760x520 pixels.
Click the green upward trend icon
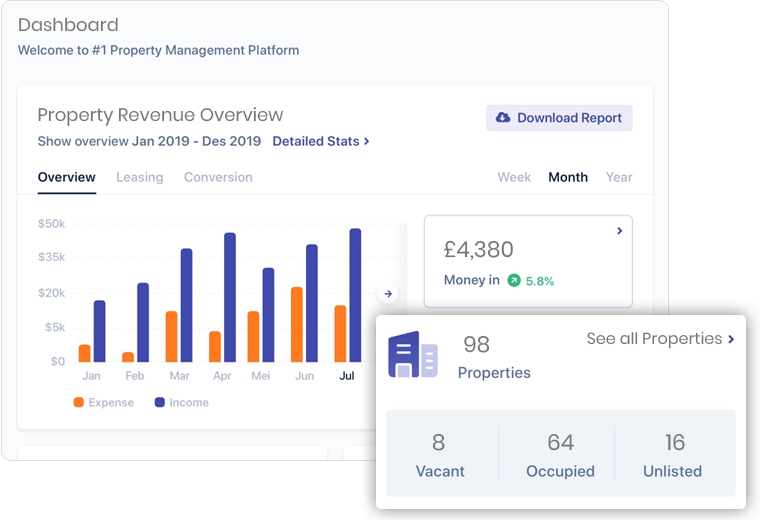point(514,280)
